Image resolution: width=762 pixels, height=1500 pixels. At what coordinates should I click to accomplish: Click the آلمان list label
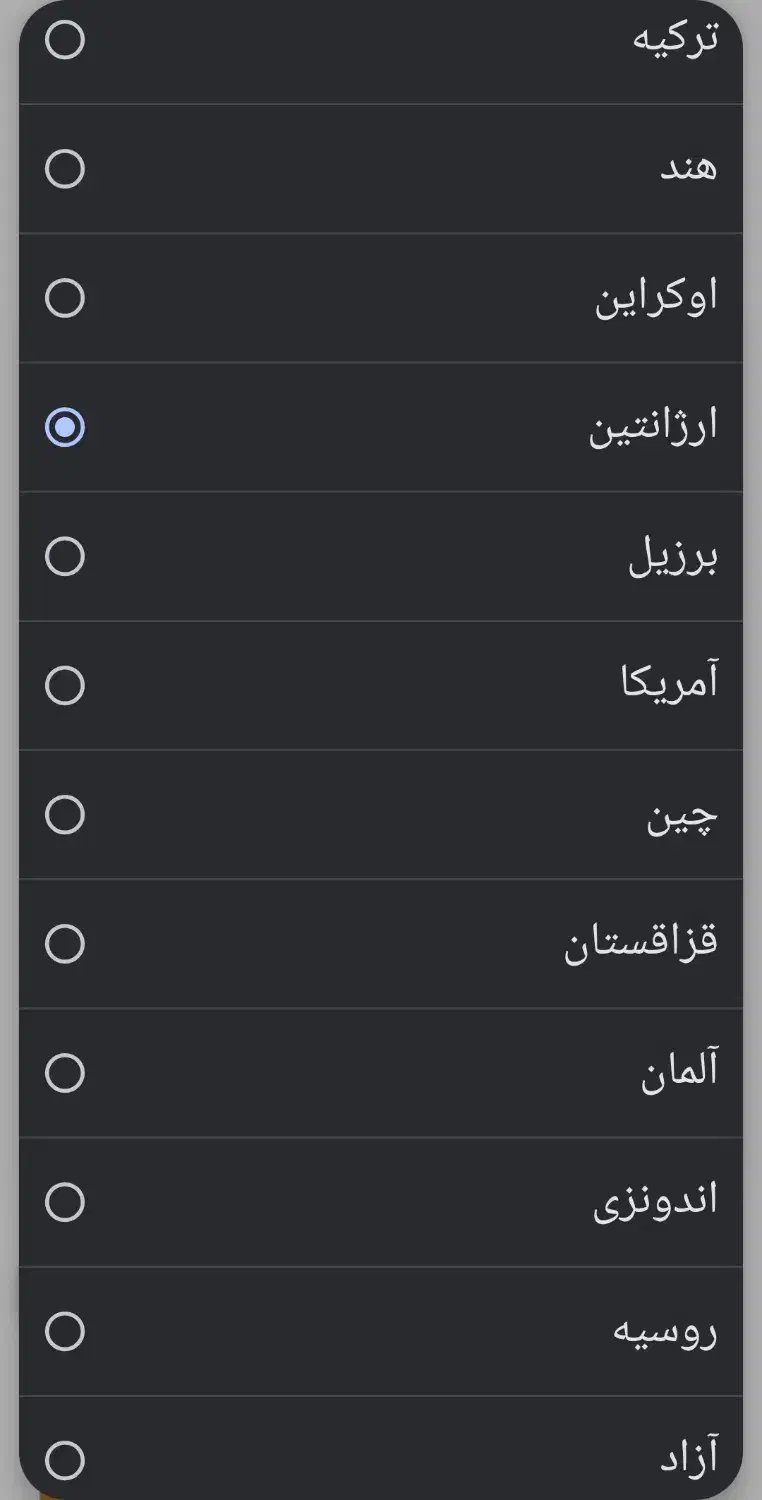point(679,1072)
